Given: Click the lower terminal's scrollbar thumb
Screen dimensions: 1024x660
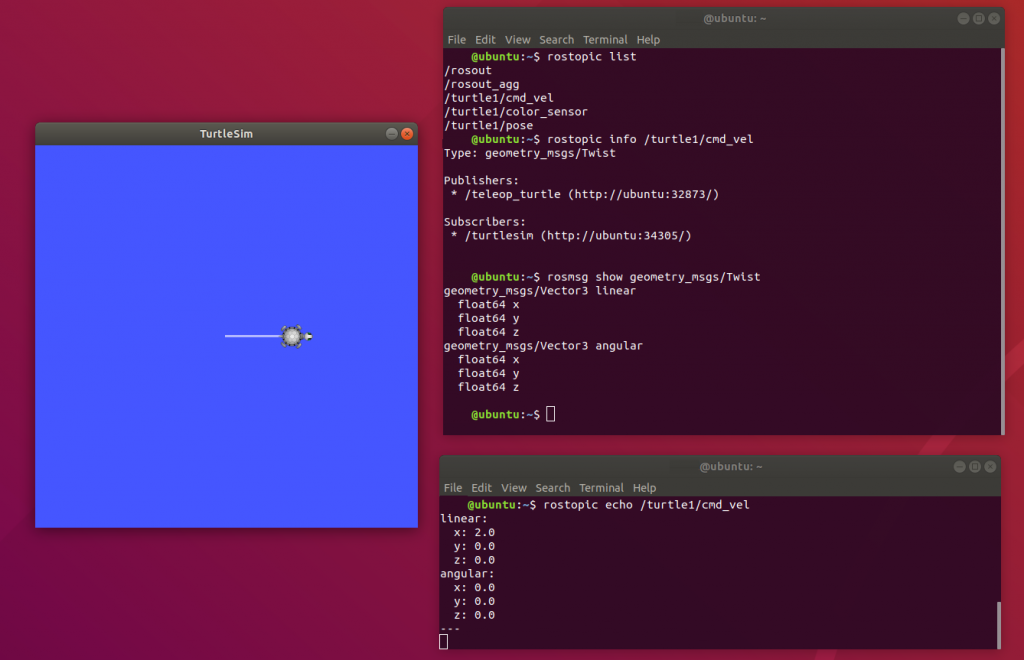Looking at the screenshot, I should [998, 625].
